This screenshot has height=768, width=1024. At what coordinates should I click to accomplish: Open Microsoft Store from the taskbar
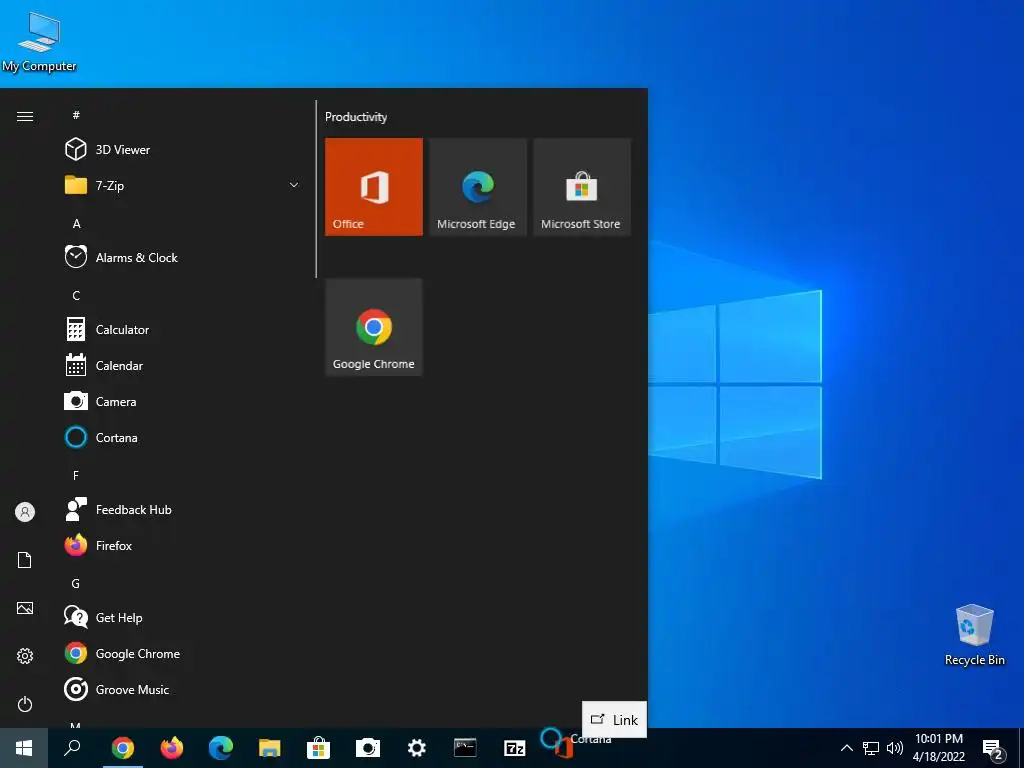[319, 748]
